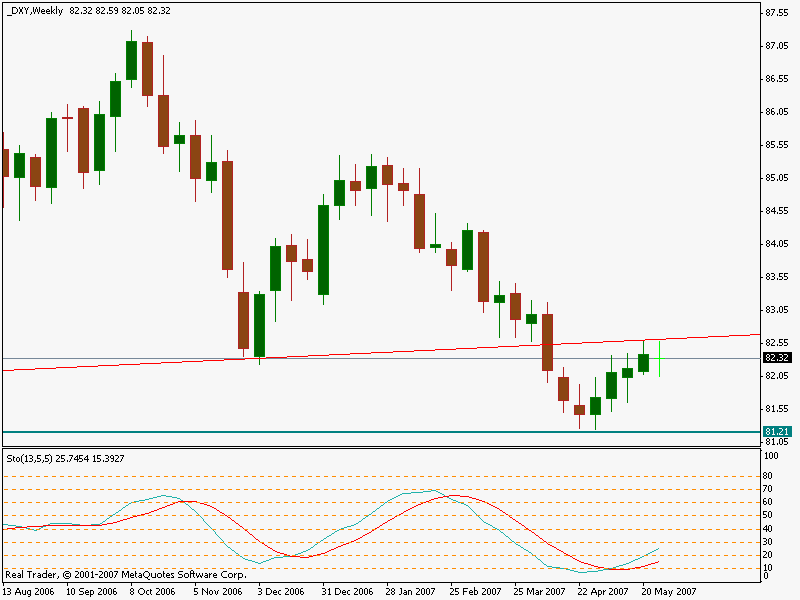The height and width of the screenshot is (600, 800).
Task: Select the 82.32 current price tag
Action: [x=776, y=357]
